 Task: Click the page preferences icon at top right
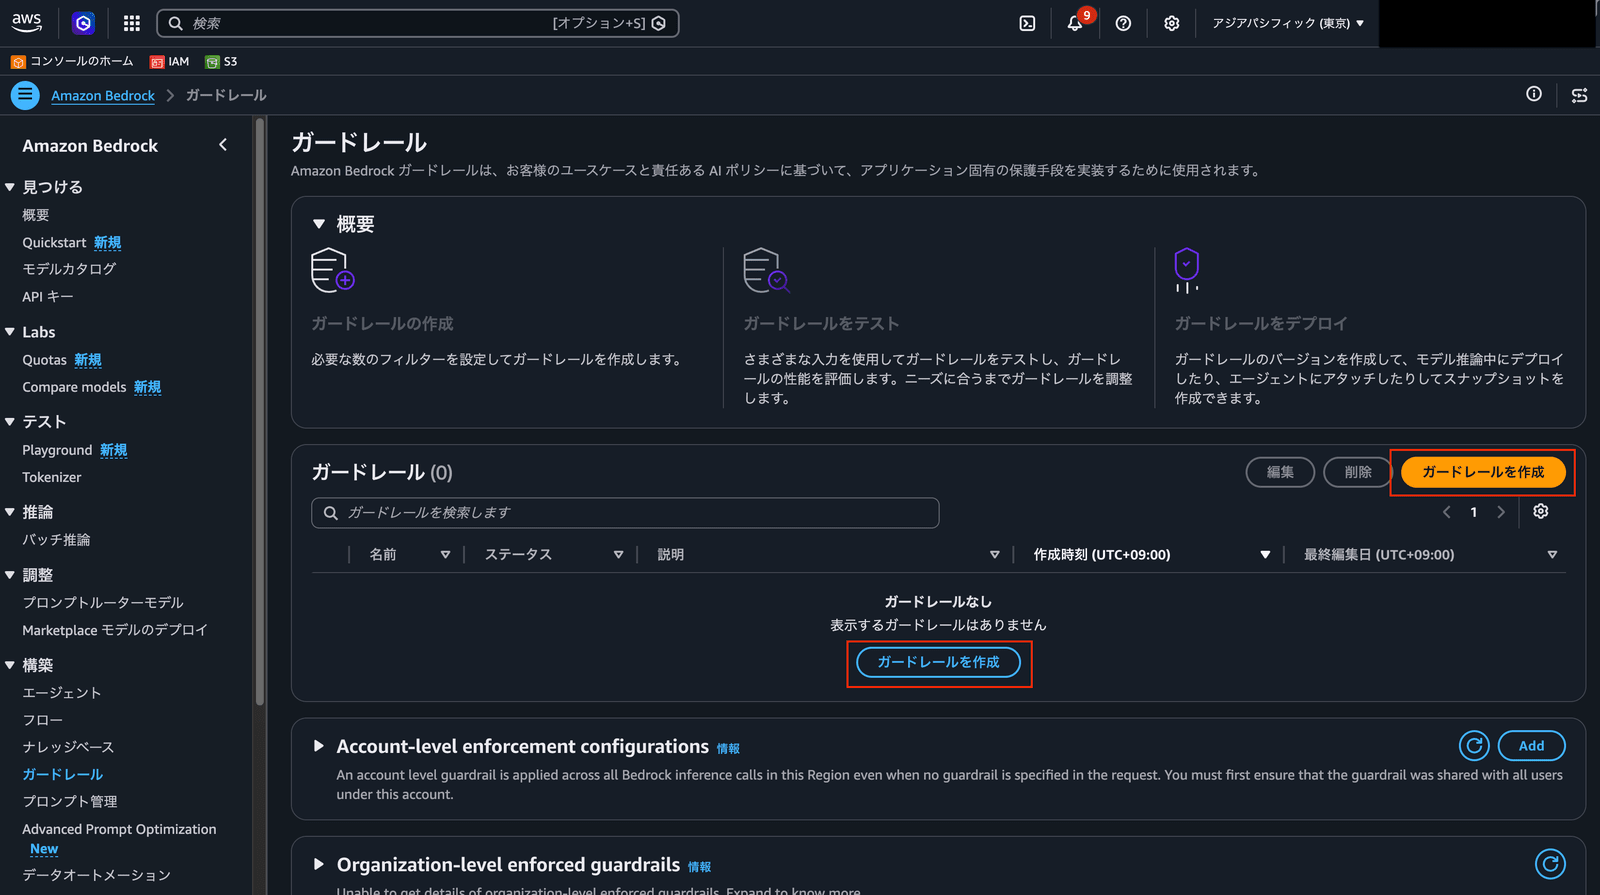point(1580,95)
